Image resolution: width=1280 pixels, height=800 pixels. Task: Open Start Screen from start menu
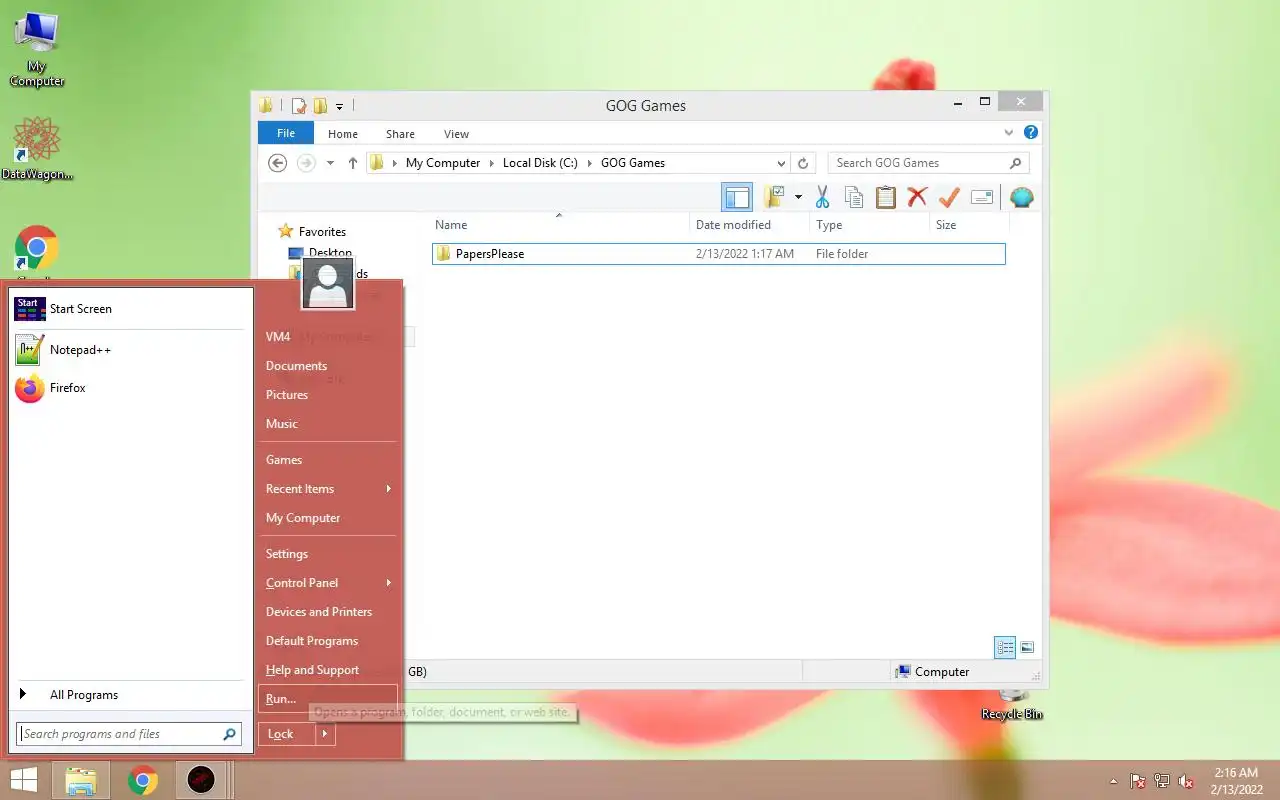128,309
